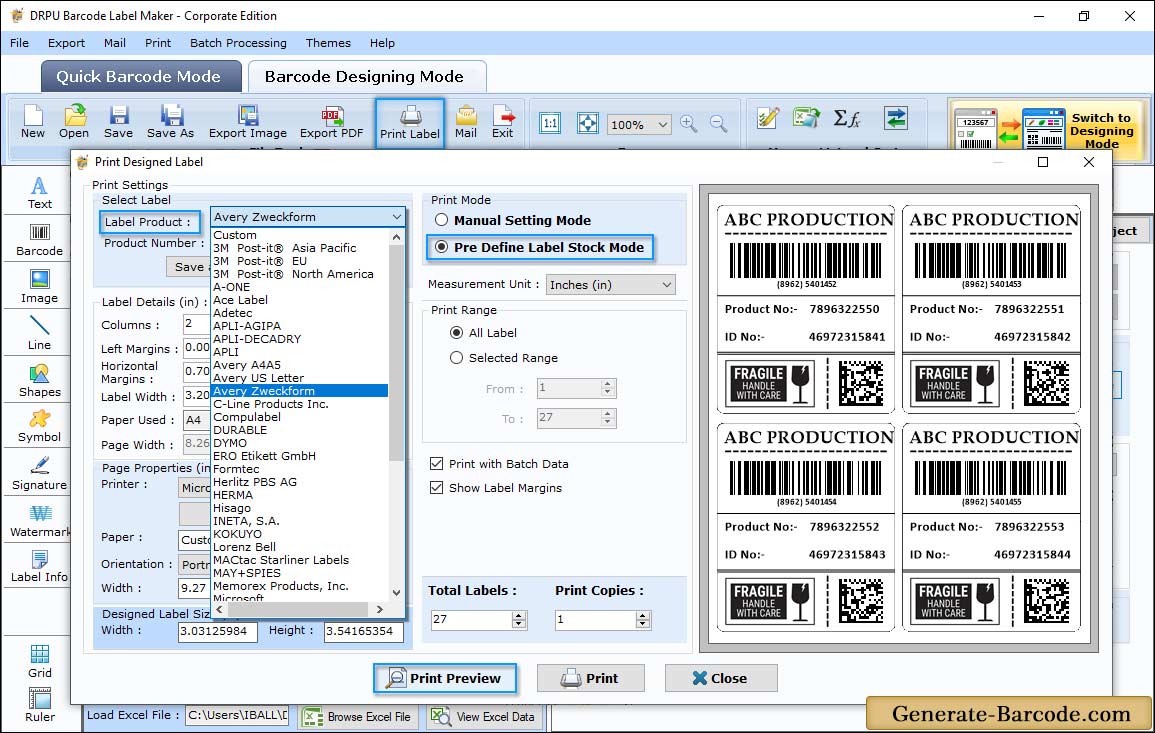Toggle Print with Batch Data checkbox

(436, 463)
